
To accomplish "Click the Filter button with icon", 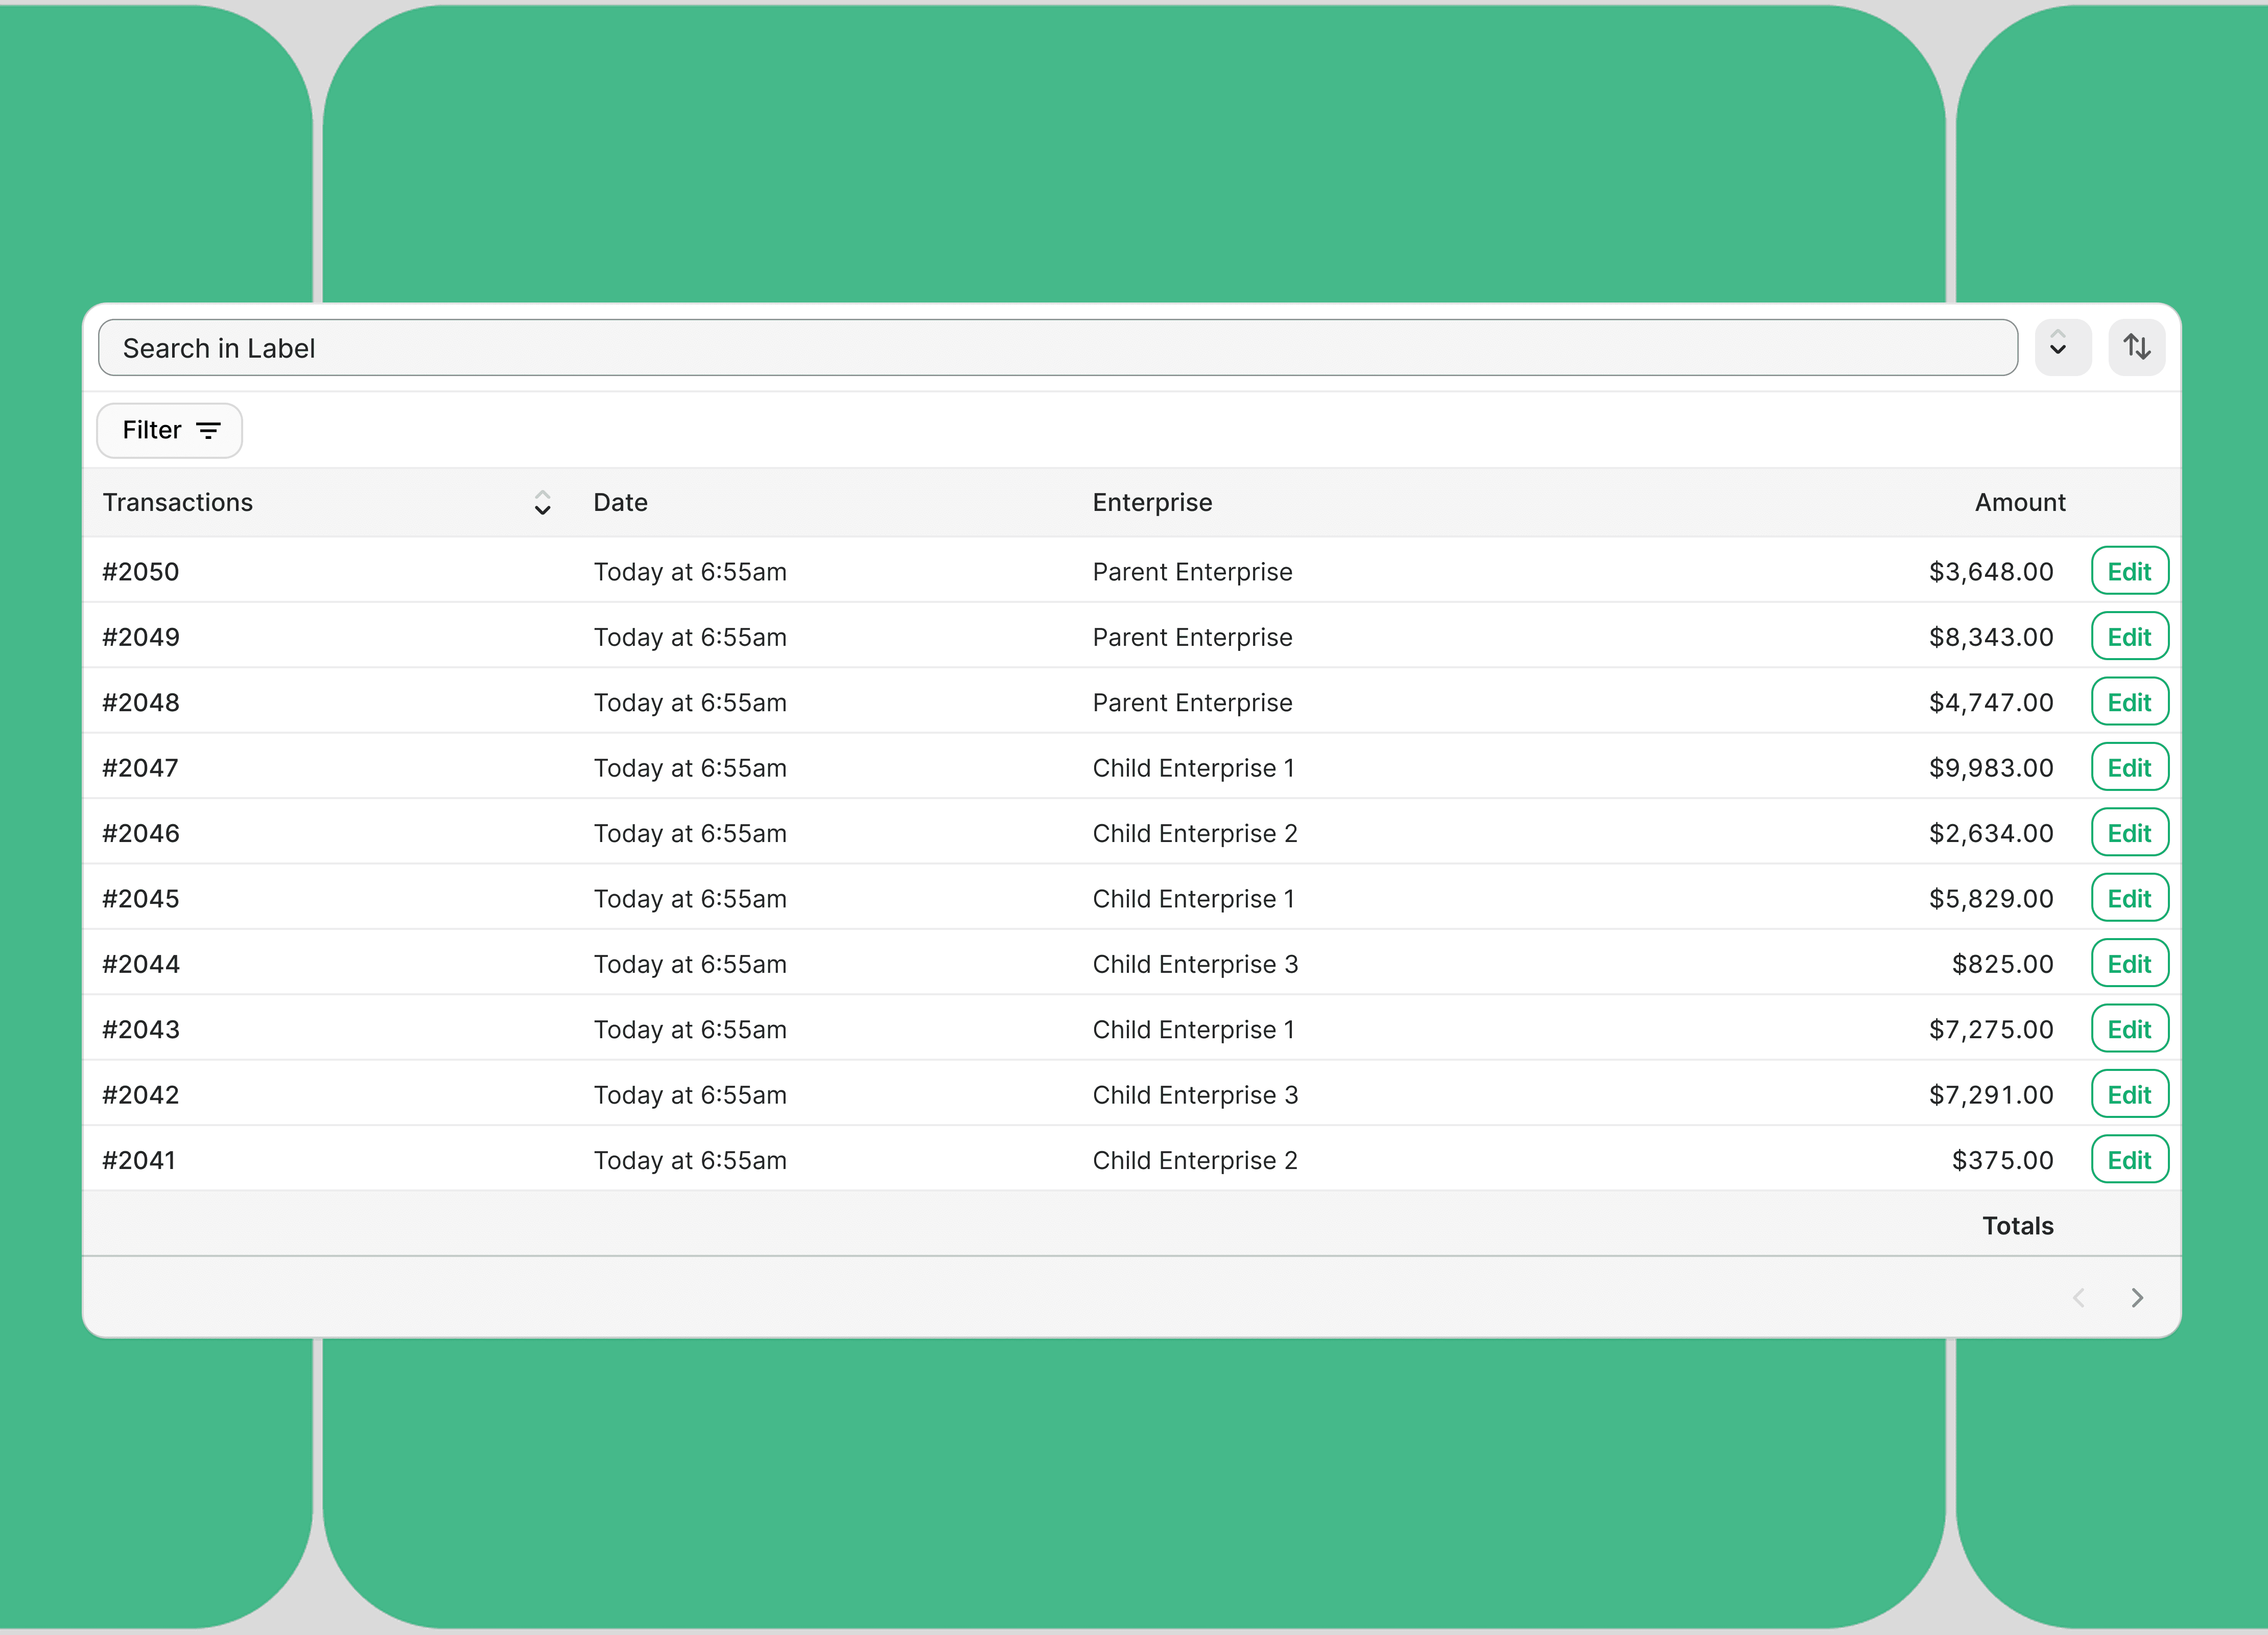I will pos(169,431).
